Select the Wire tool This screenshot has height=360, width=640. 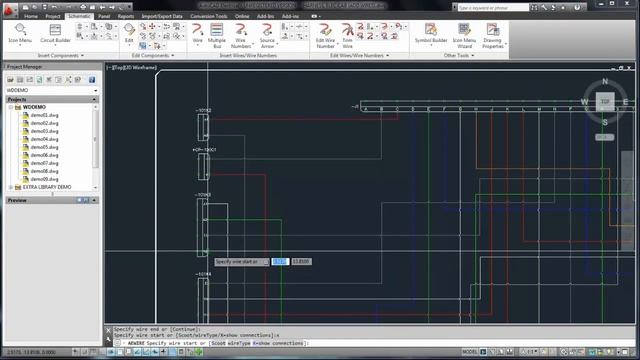point(198,33)
